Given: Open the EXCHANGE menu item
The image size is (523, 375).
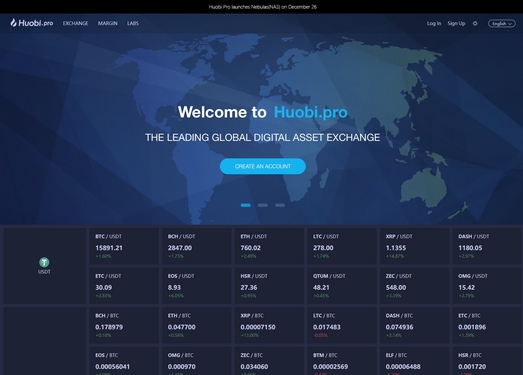Looking at the screenshot, I should click(75, 23).
